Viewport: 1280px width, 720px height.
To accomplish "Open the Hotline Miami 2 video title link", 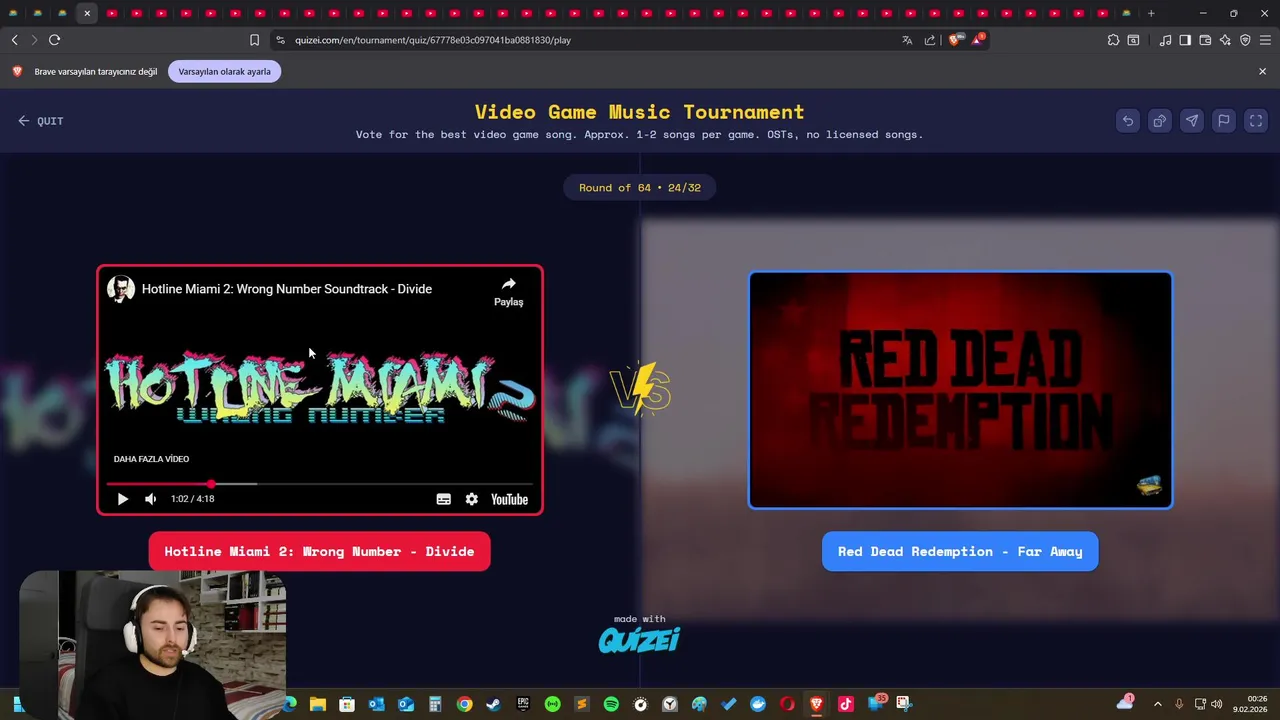I will pos(287,289).
